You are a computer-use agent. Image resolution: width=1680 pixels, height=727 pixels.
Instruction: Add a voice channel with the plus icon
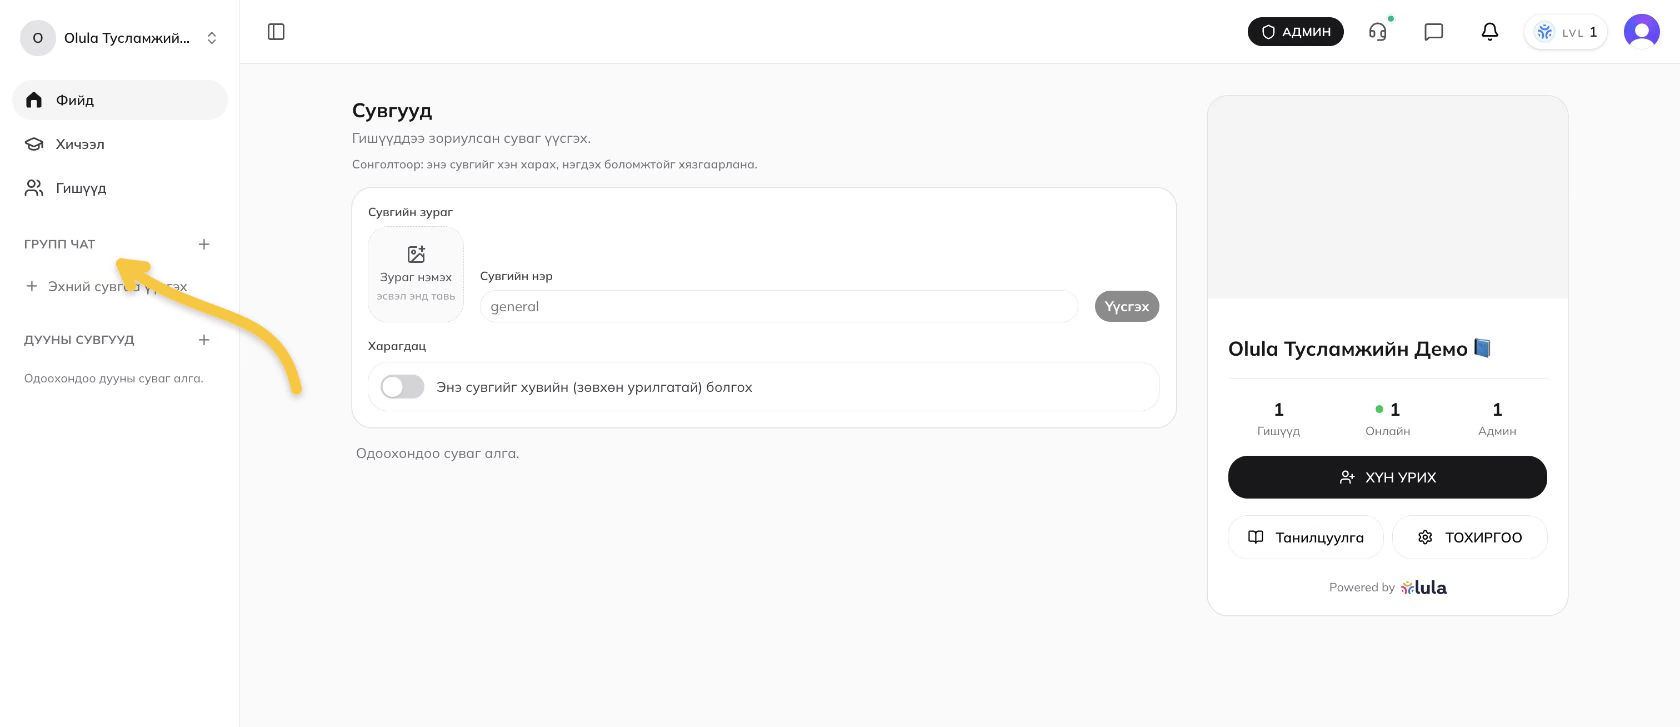pos(204,340)
